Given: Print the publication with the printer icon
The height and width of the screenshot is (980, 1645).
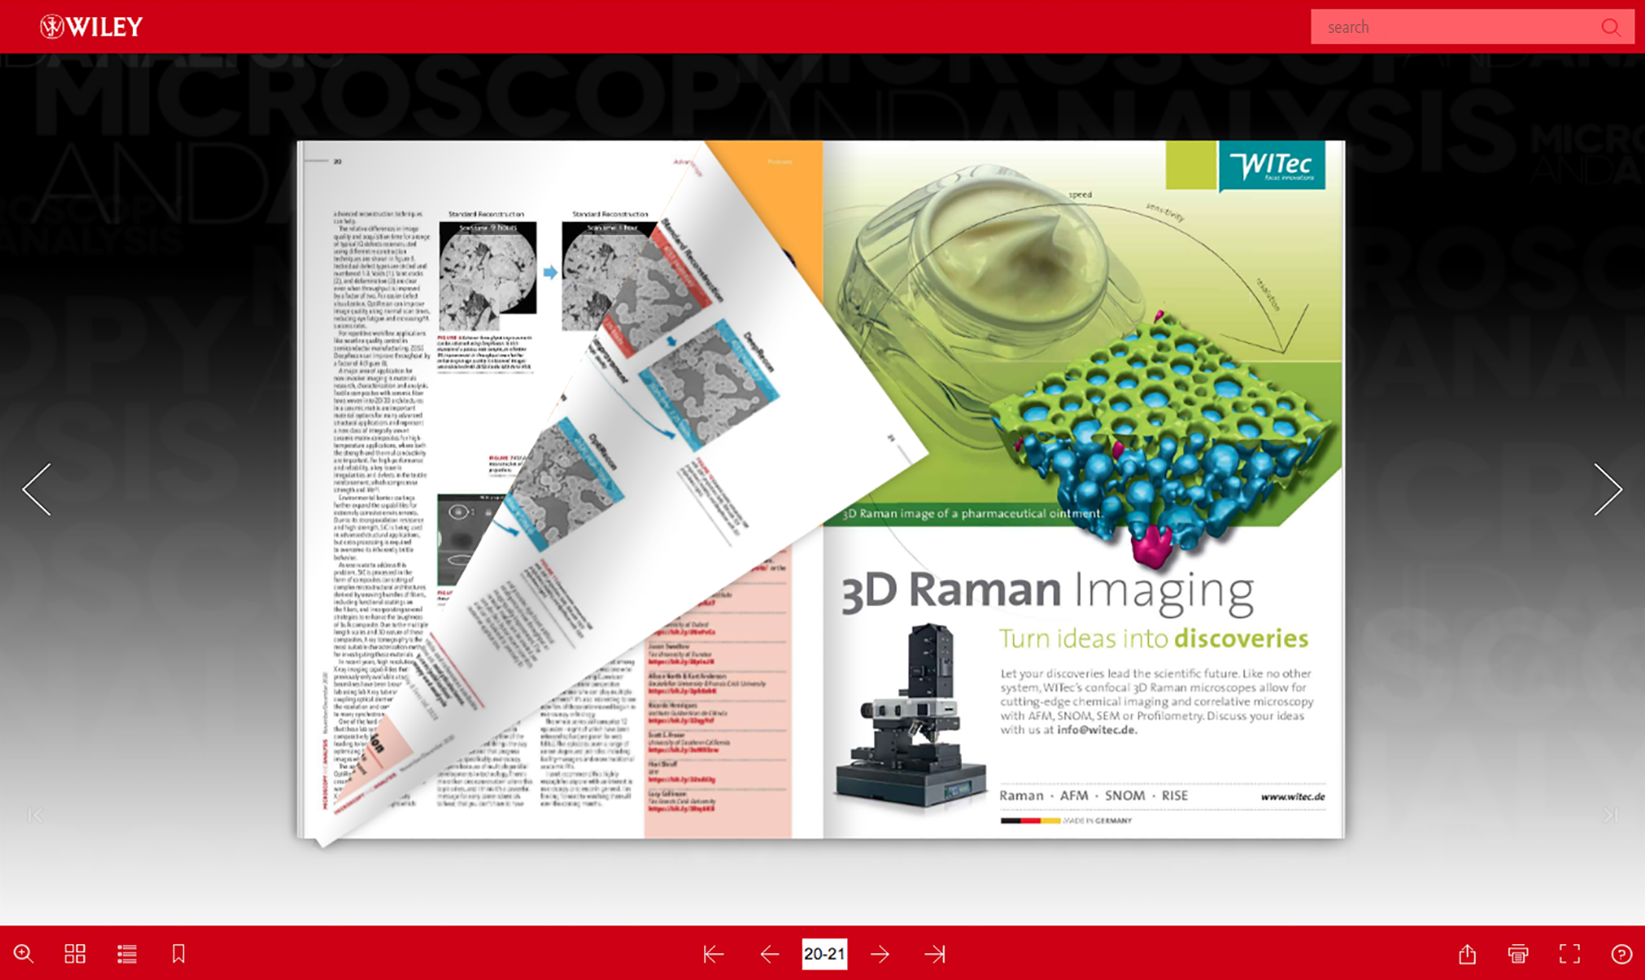Looking at the screenshot, I should [1518, 954].
